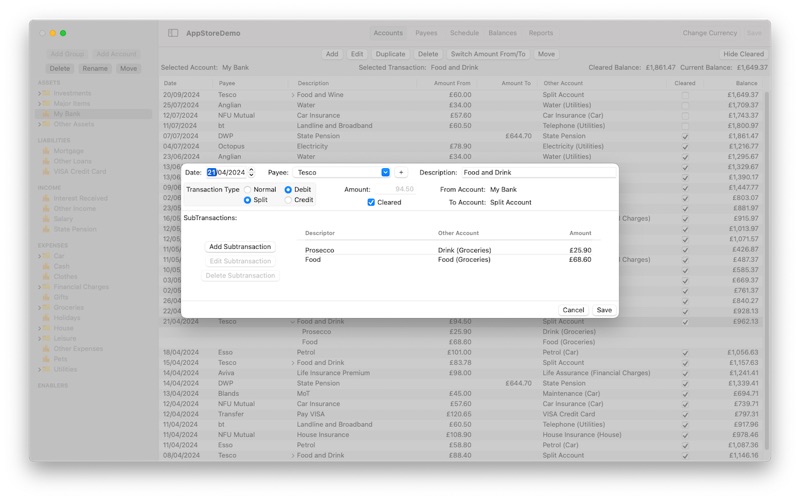
Task: Click the transactions table vertical scrollbar
Action: [x=766, y=270]
